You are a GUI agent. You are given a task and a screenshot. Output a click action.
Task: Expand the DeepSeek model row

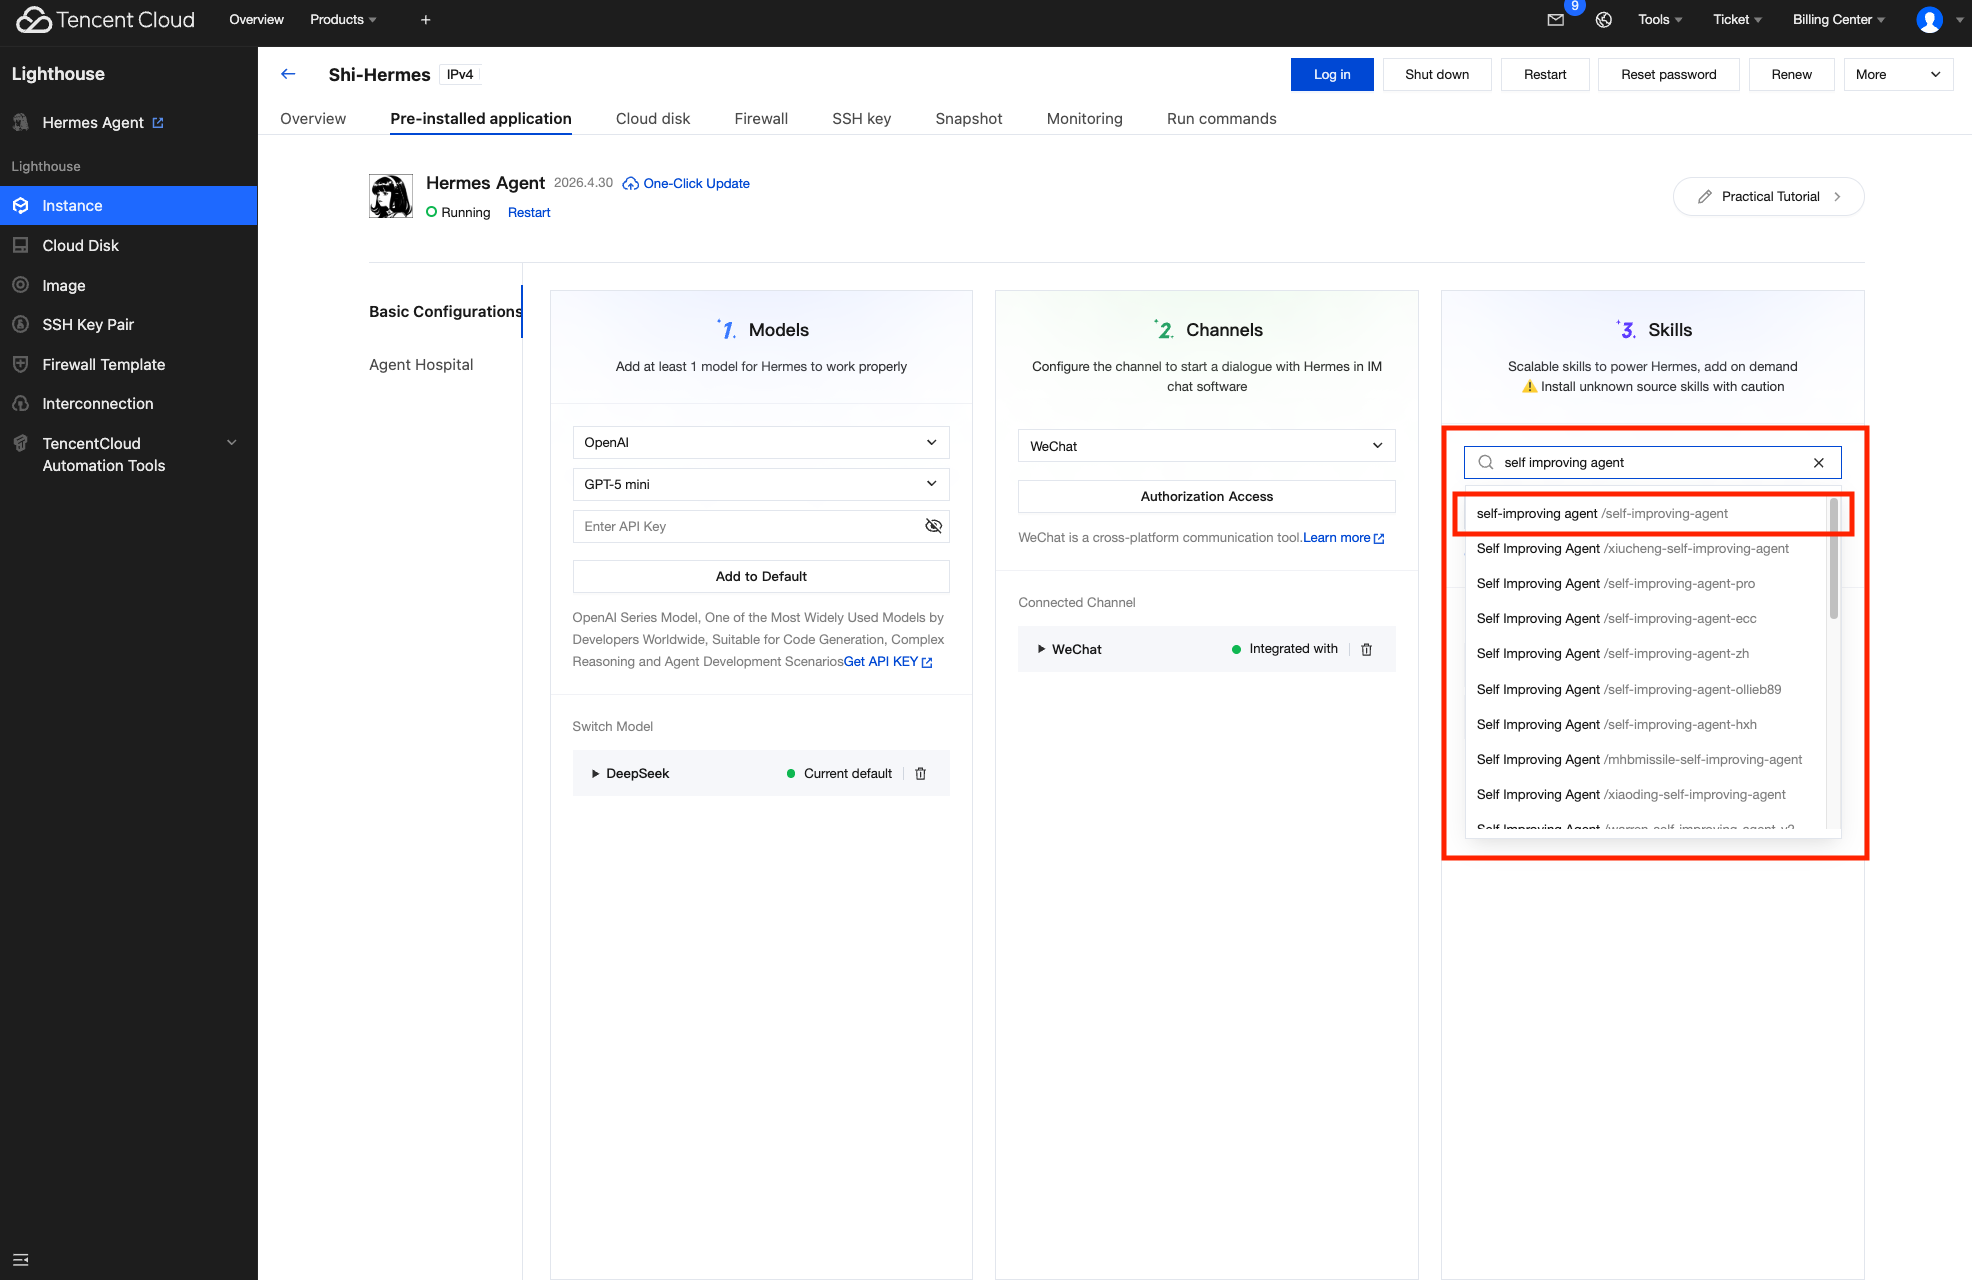[596, 774]
